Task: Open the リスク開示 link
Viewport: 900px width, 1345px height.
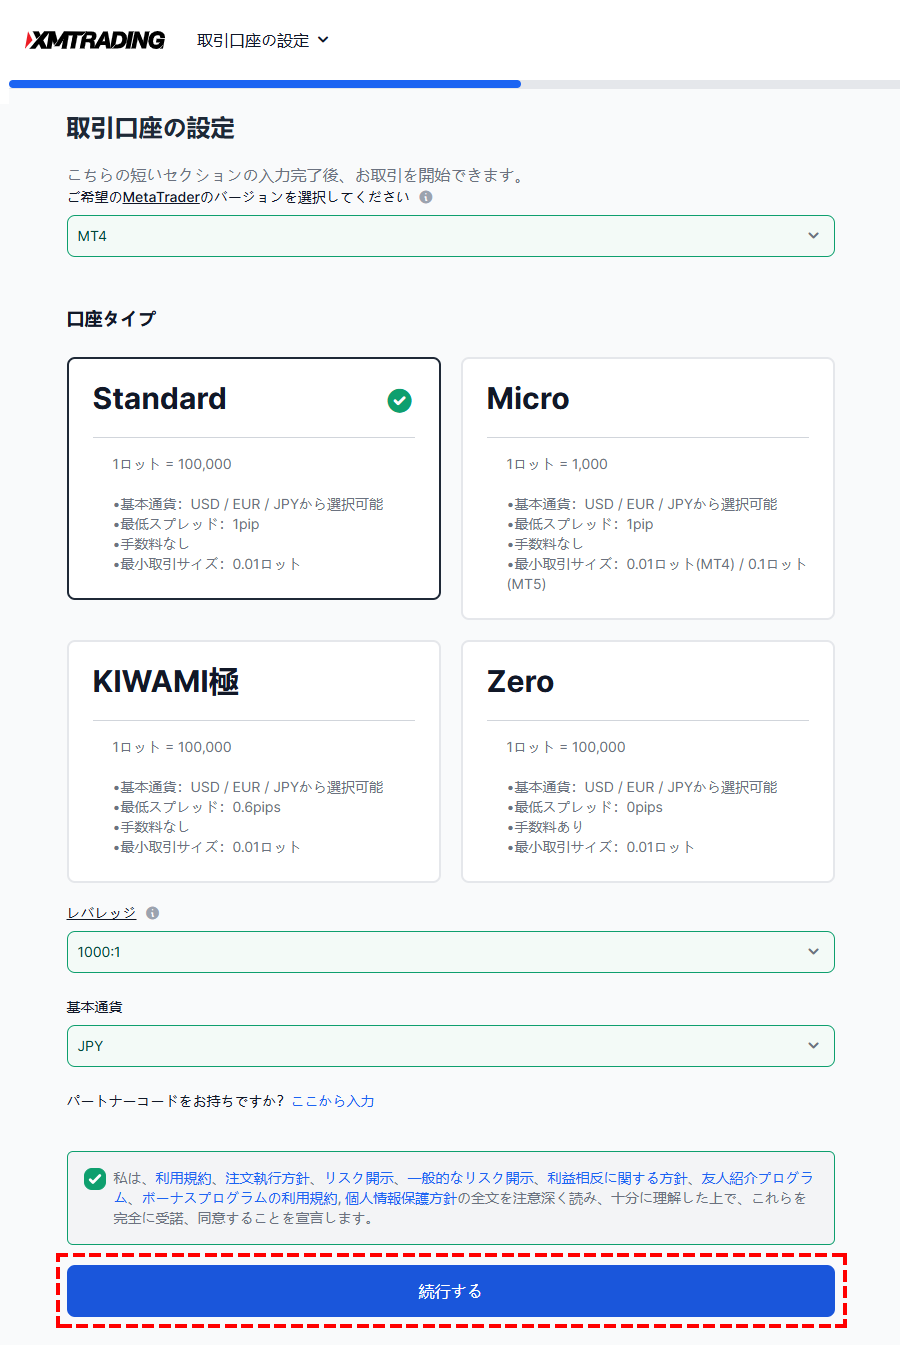Action: point(358,1178)
